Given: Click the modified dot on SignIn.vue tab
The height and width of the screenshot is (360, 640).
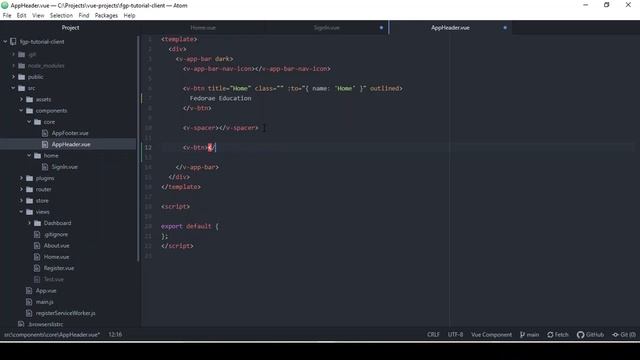Looking at the screenshot, I should coord(381,28).
